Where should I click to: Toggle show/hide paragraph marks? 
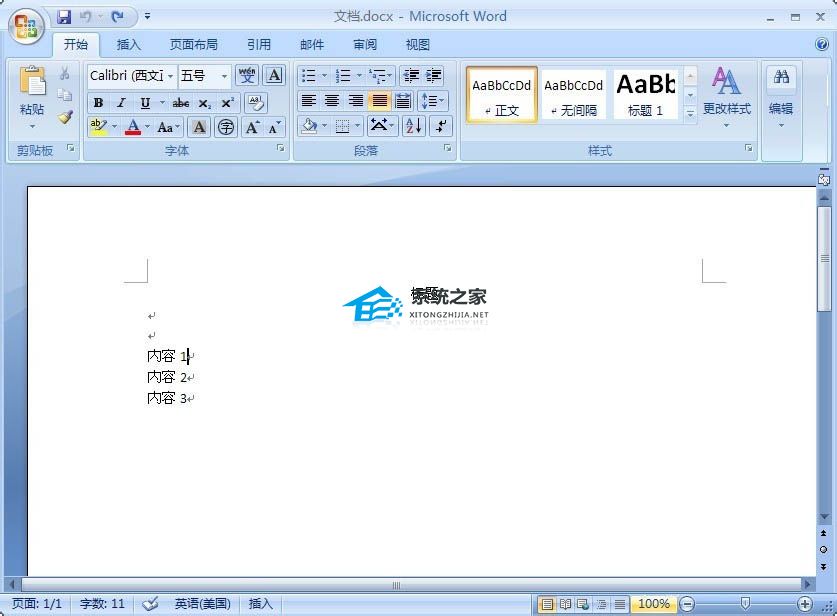pos(441,126)
